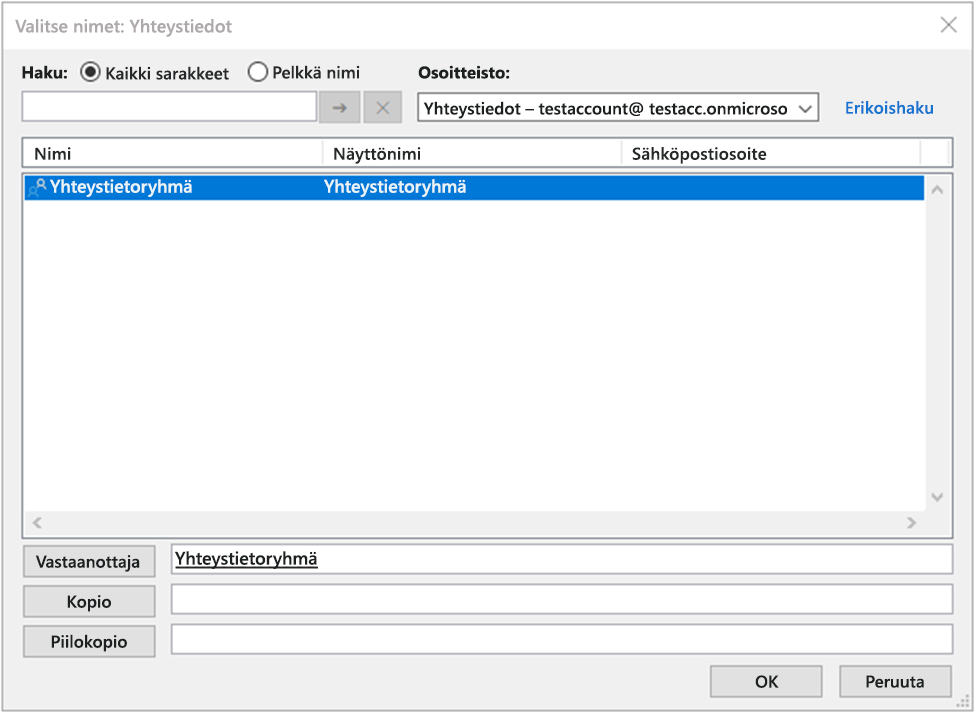The width and height of the screenshot is (975, 713).
Task: Cancel with the Peruuta button
Action: click(x=895, y=681)
